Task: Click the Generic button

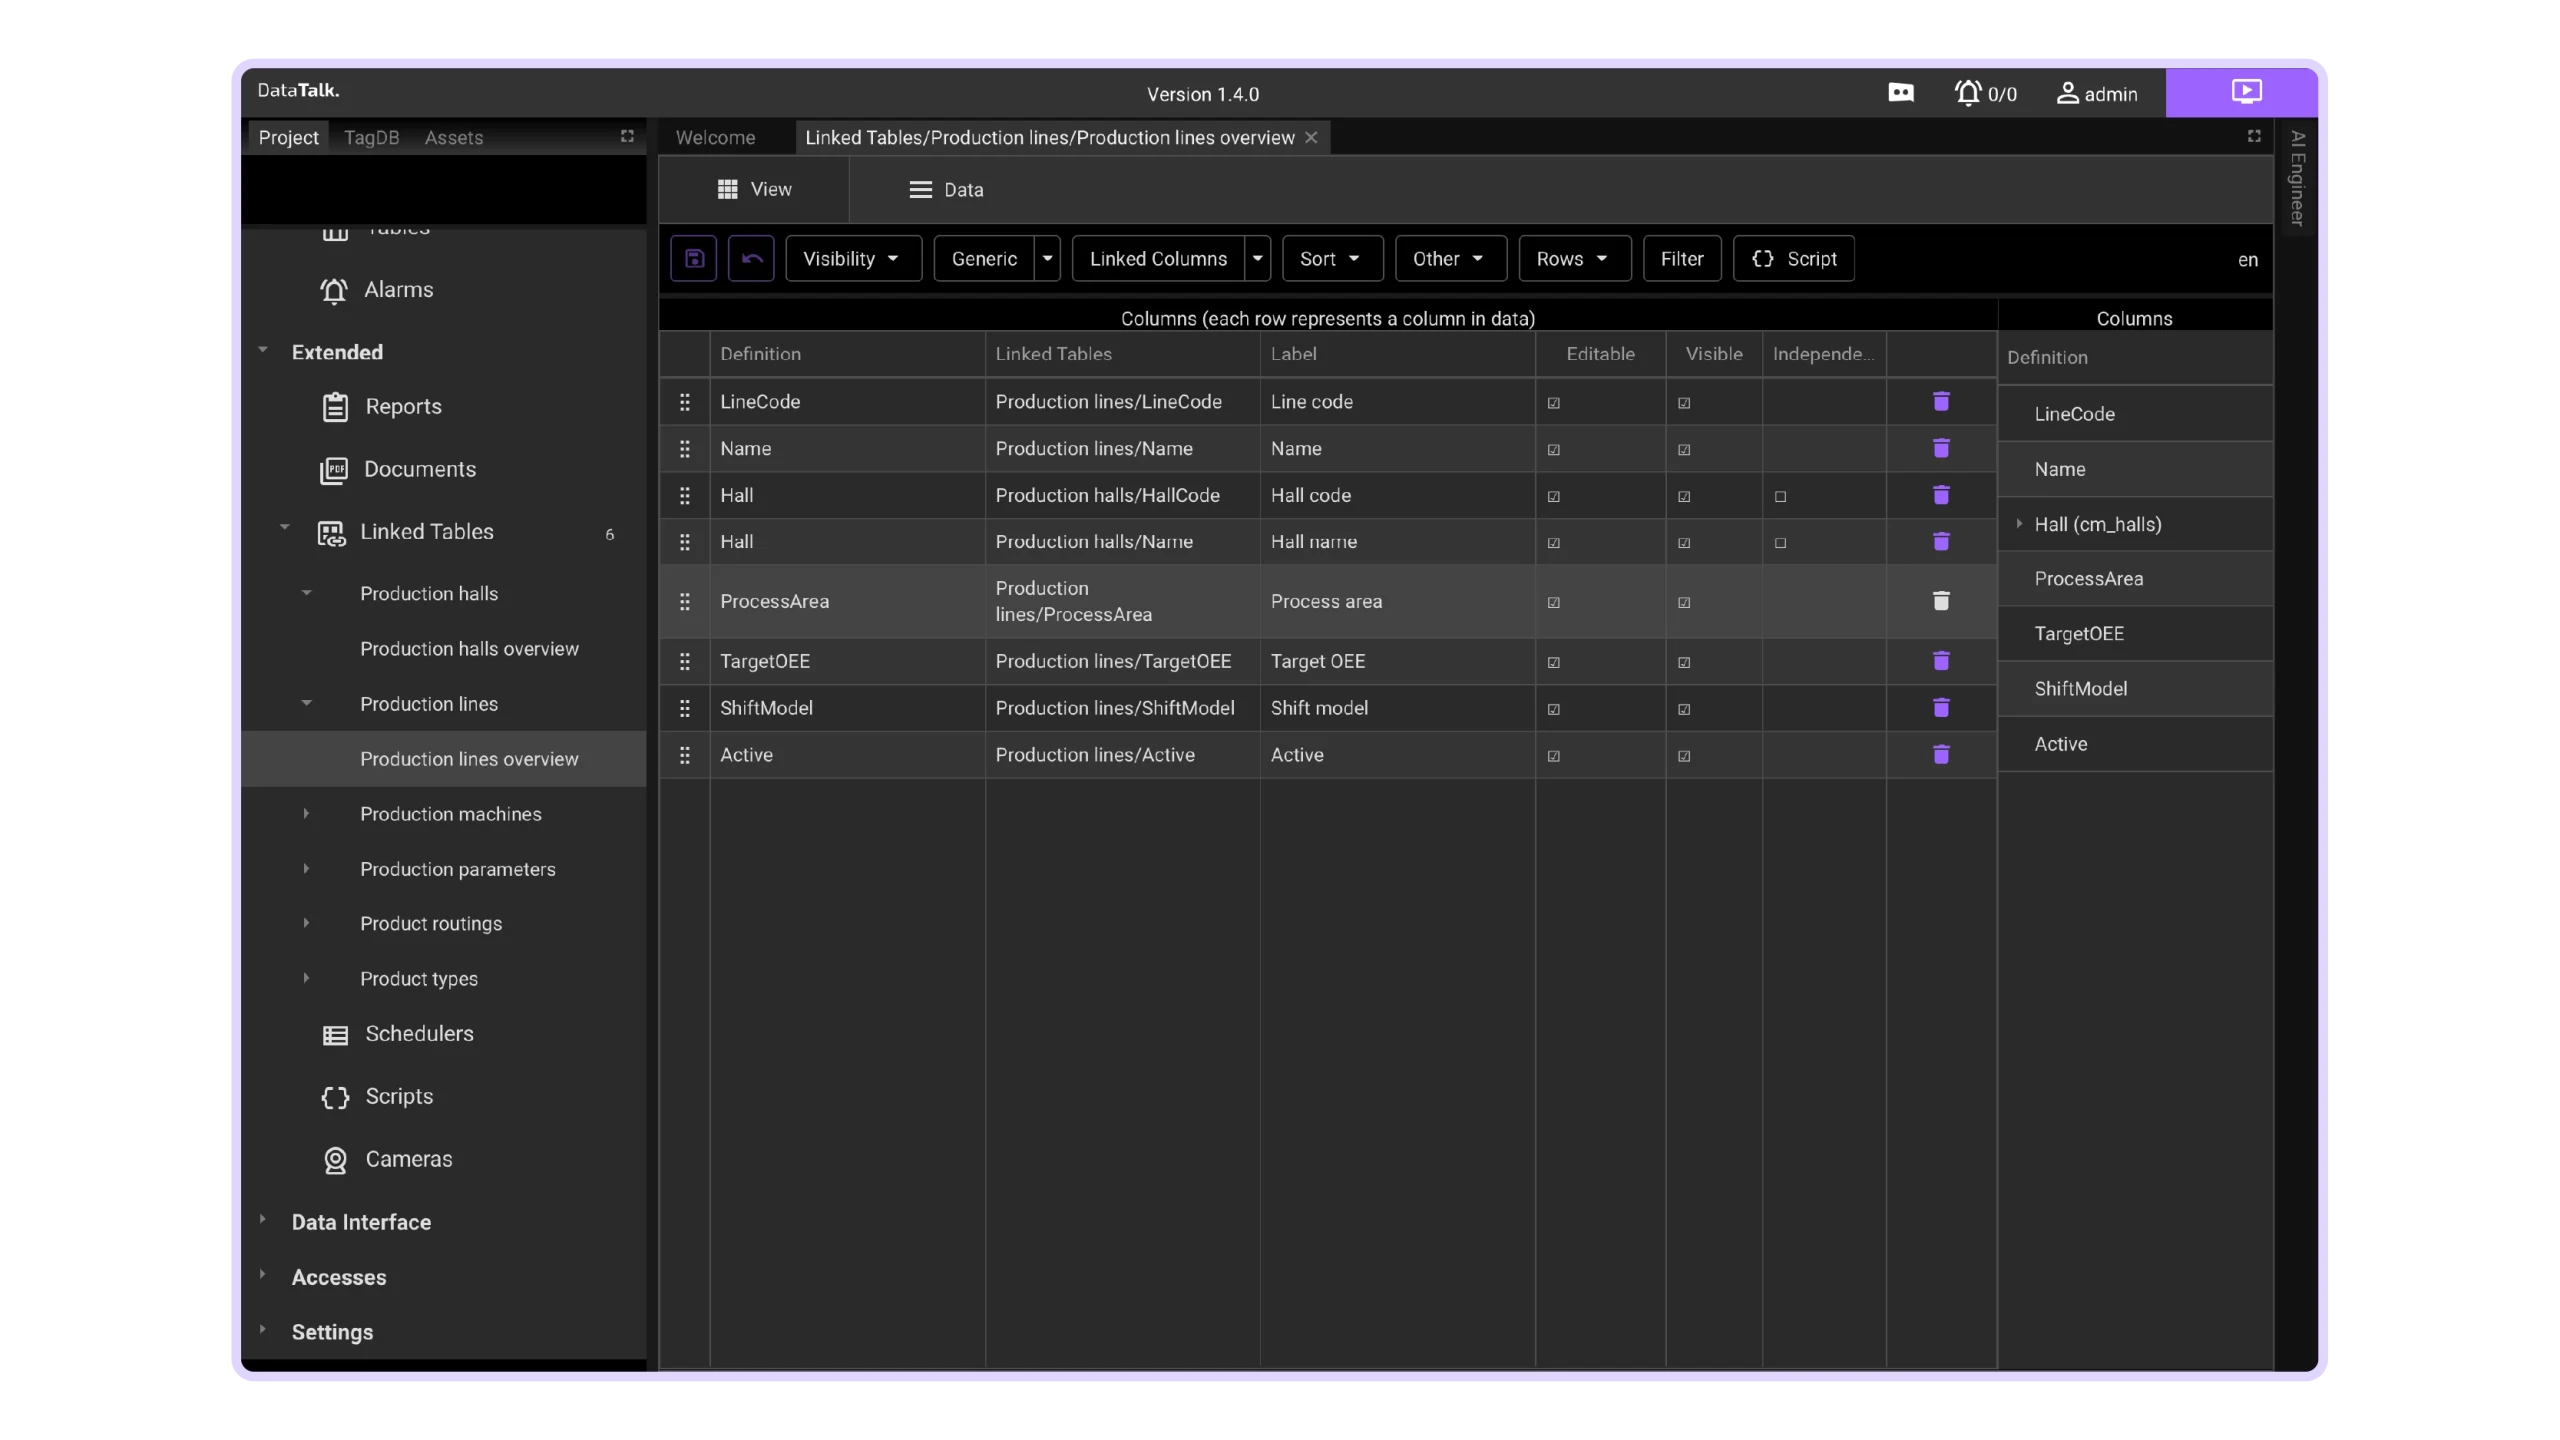Action: pos(984,259)
